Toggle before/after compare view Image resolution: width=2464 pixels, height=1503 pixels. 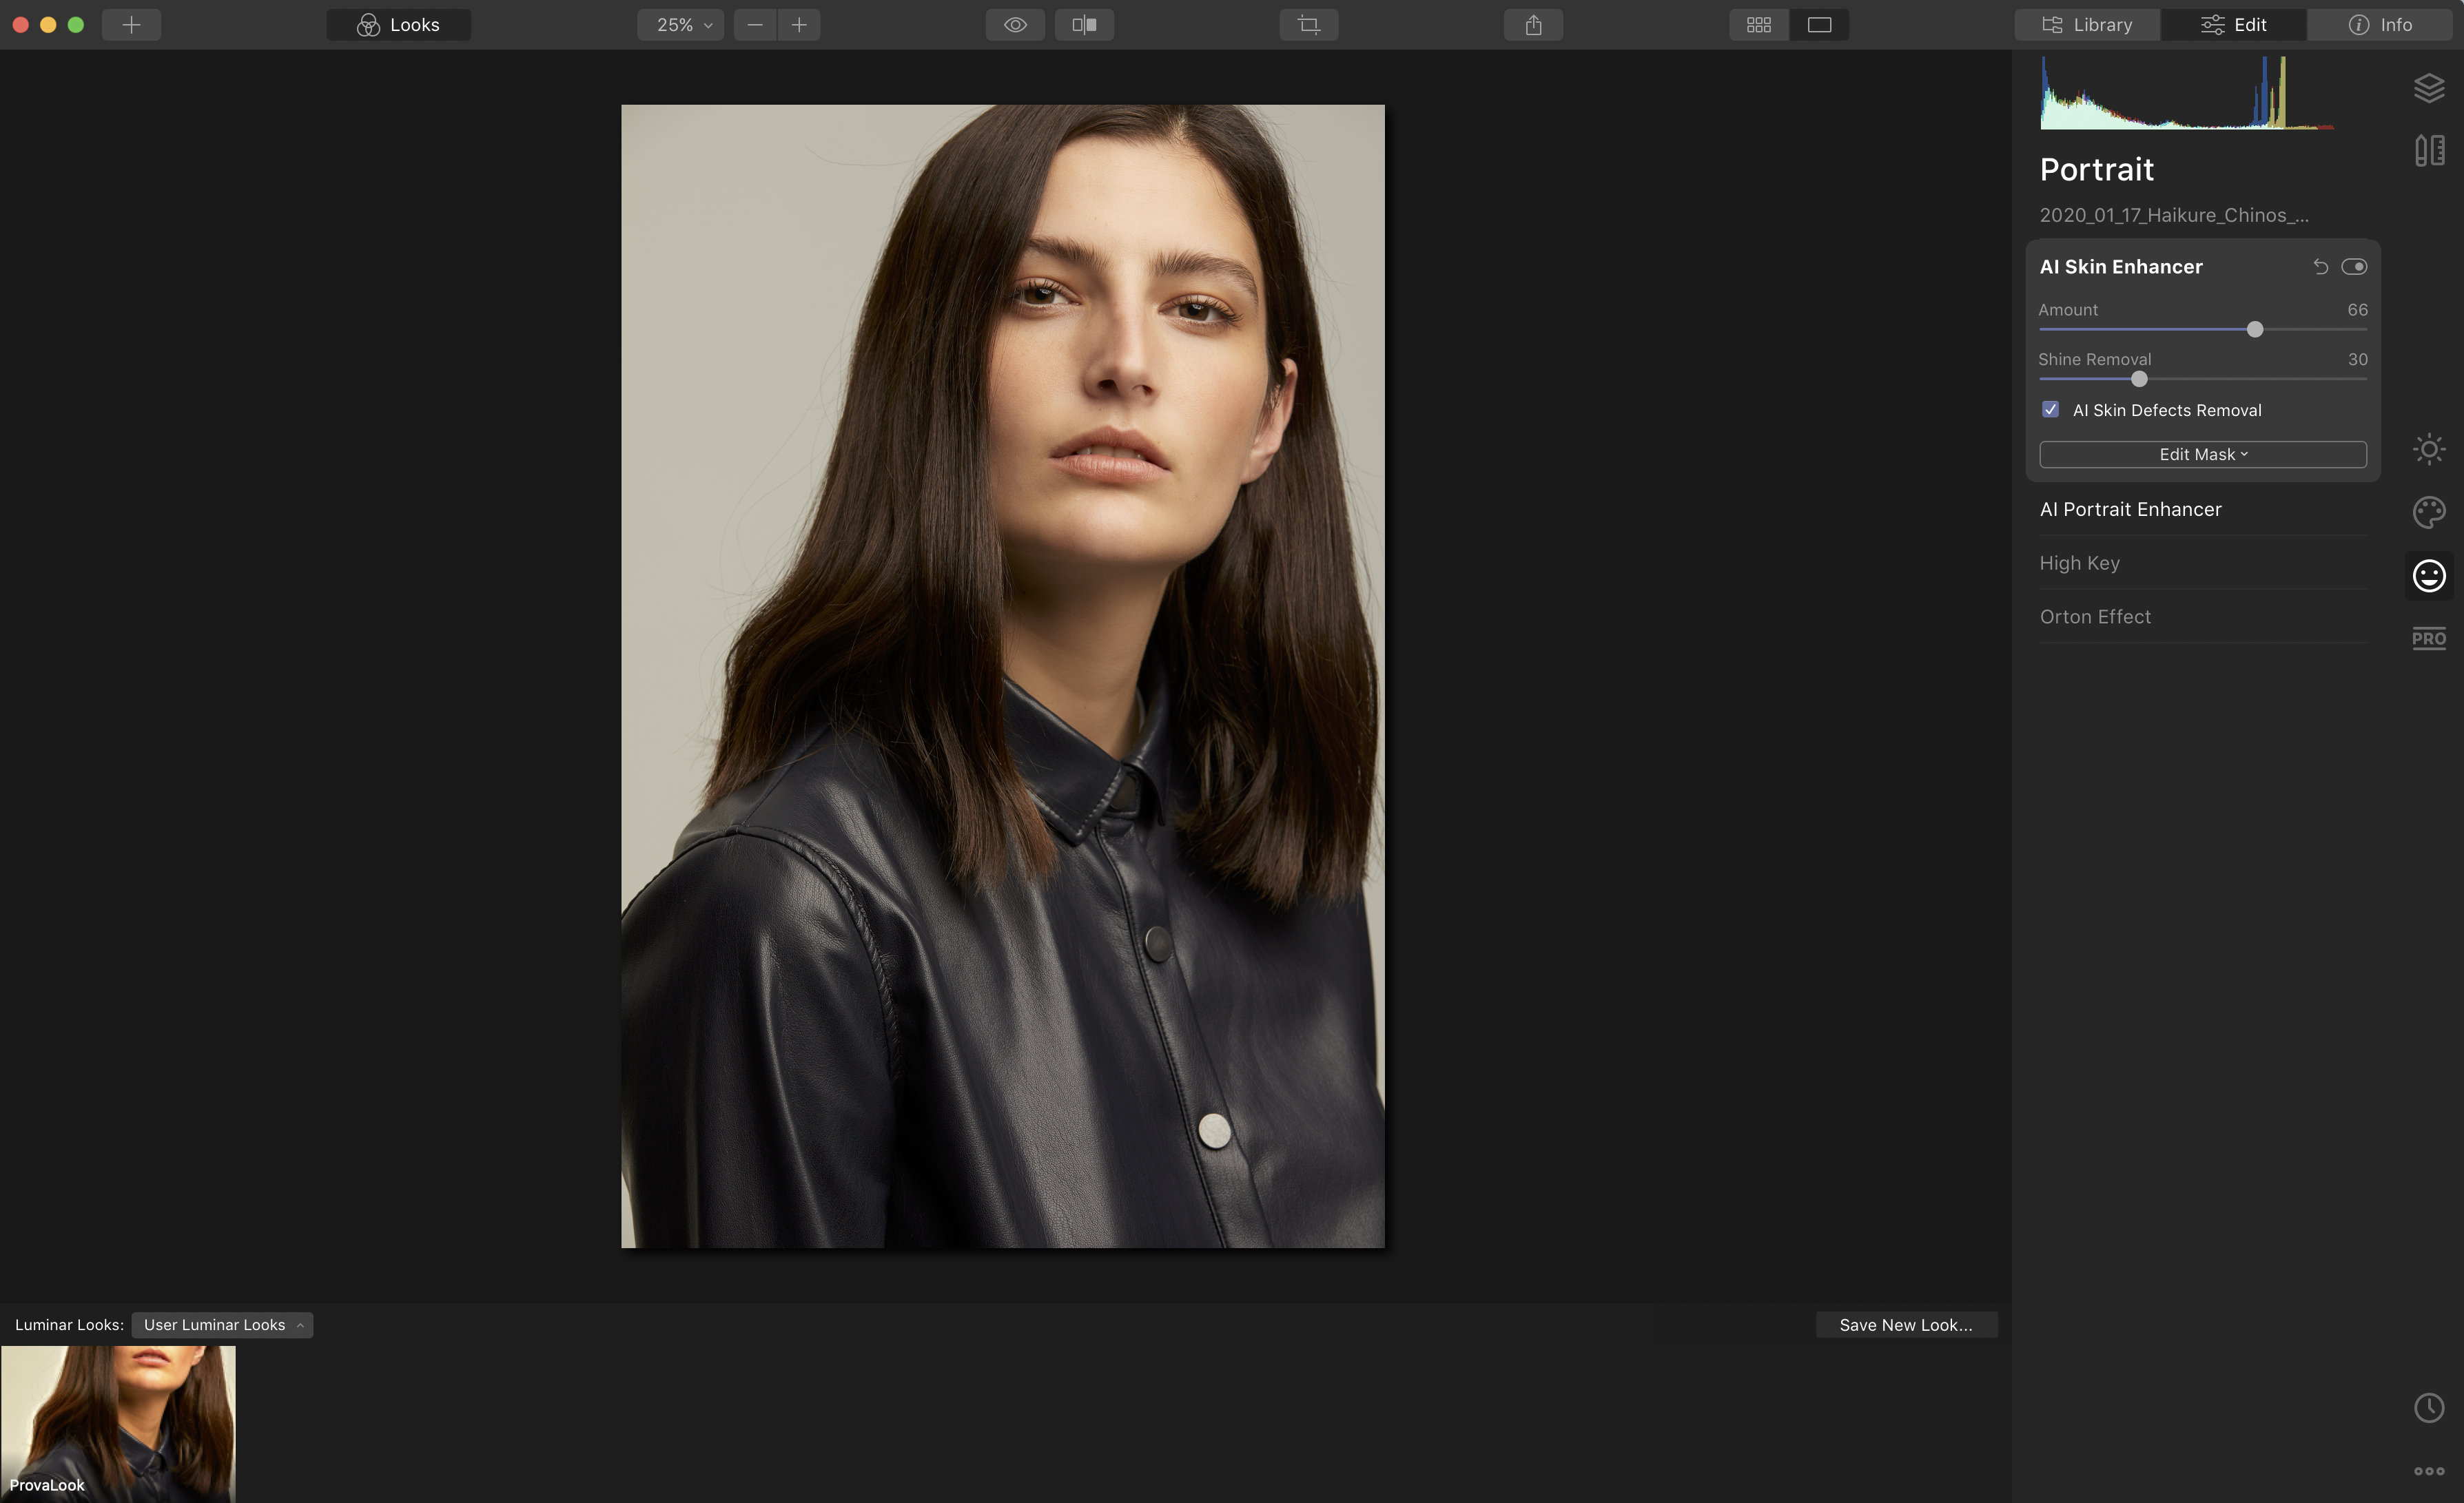[1084, 25]
